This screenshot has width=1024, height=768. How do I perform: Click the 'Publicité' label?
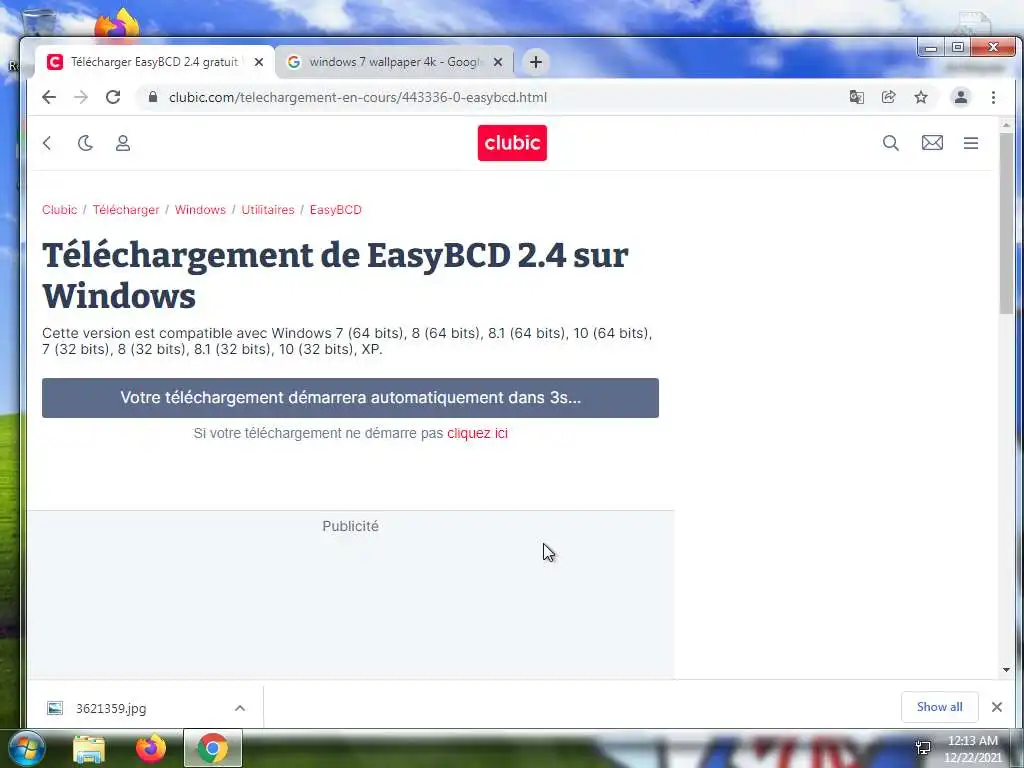pyautogui.click(x=350, y=526)
